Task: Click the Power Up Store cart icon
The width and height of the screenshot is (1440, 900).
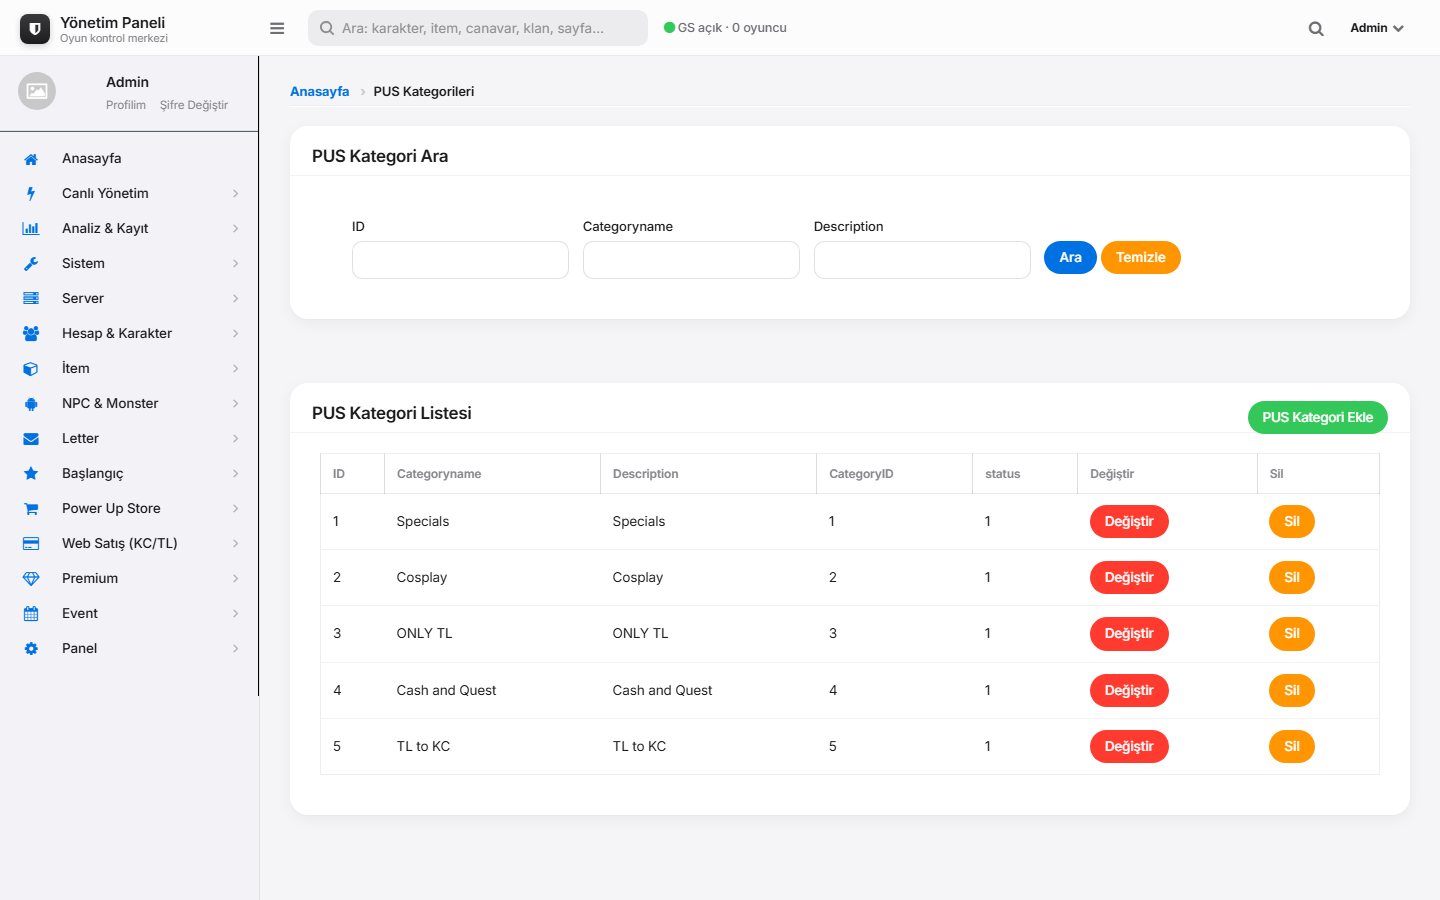Action: [31, 509]
